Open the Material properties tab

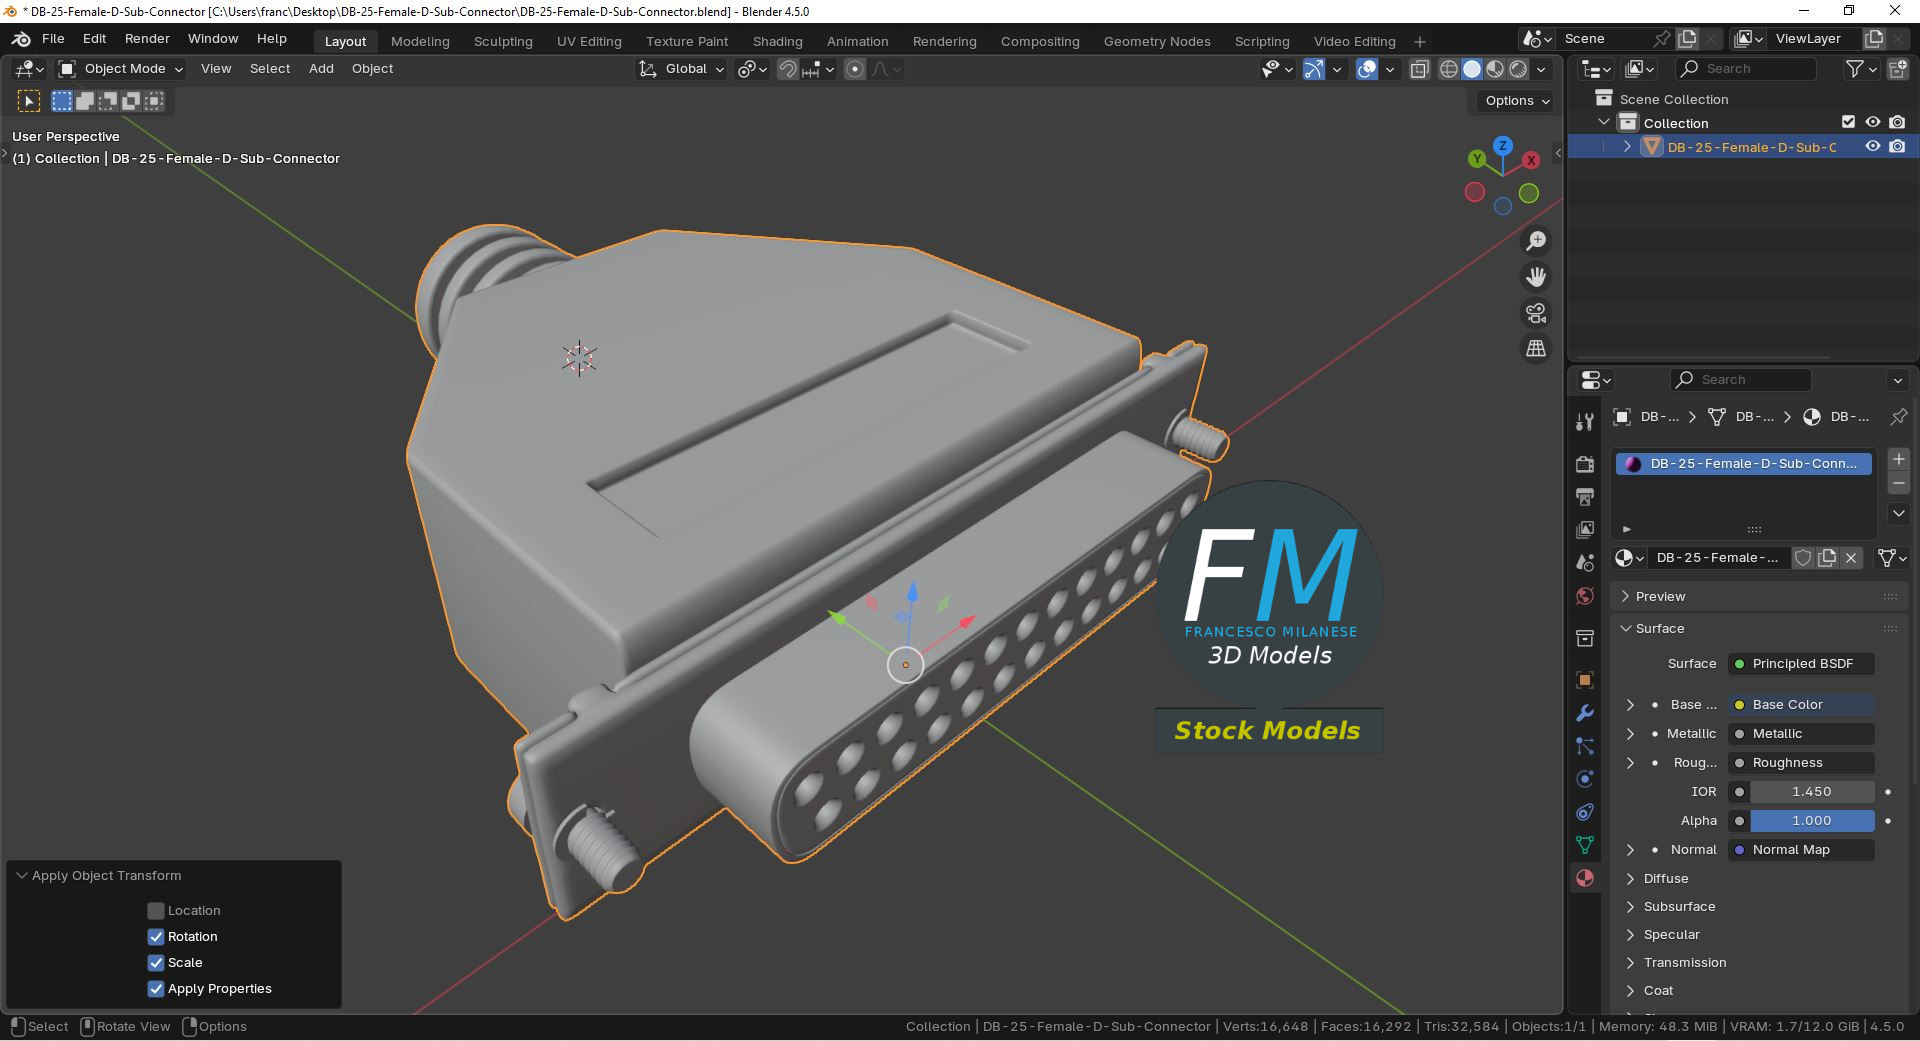click(1585, 878)
